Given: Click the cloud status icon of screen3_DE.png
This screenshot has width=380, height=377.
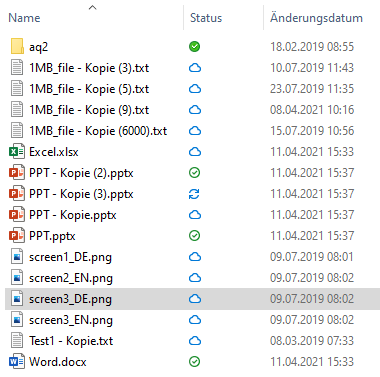Looking at the screenshot, I should pyautogui.click(x=195, y=299).
